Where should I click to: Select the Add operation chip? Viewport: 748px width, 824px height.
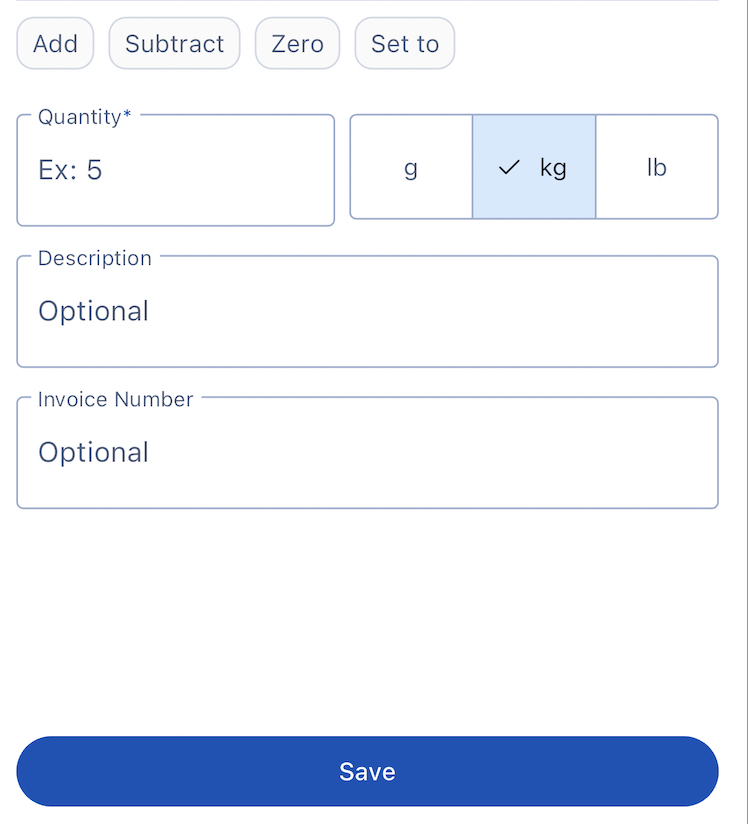coord(55,44)
